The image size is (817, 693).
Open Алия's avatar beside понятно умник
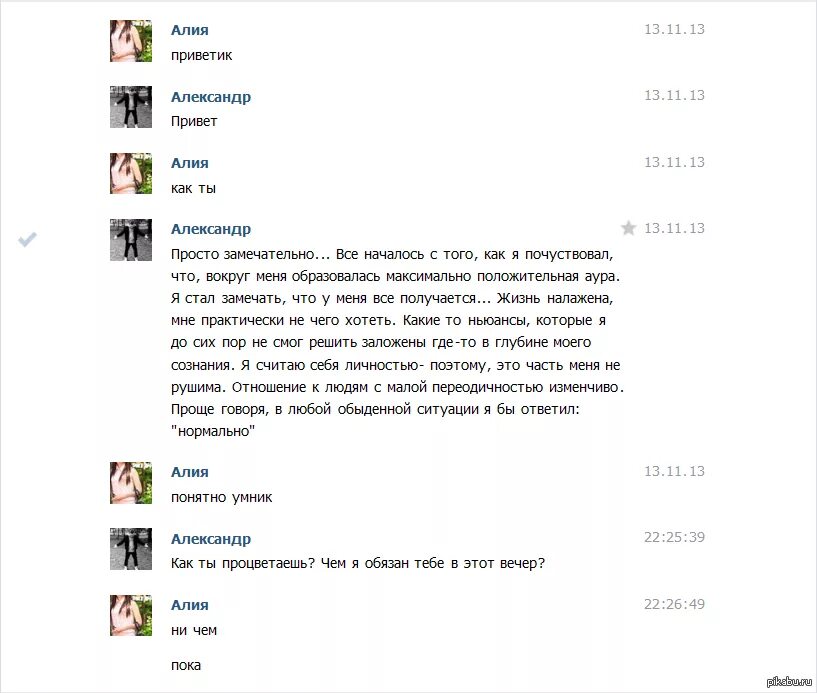(131, 483)
